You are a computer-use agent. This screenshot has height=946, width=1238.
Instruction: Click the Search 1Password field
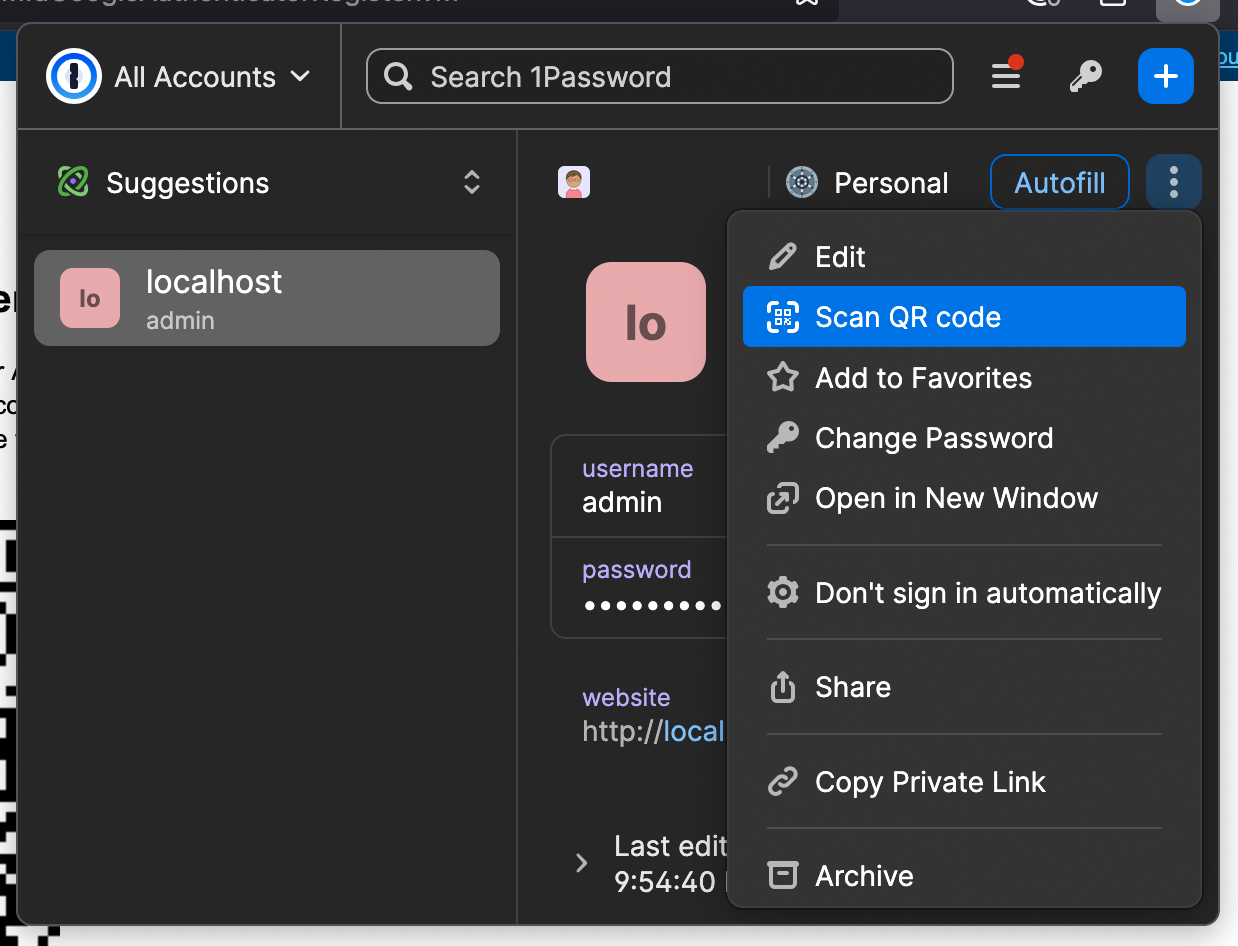pyautogui.click(x=660, y=77)
